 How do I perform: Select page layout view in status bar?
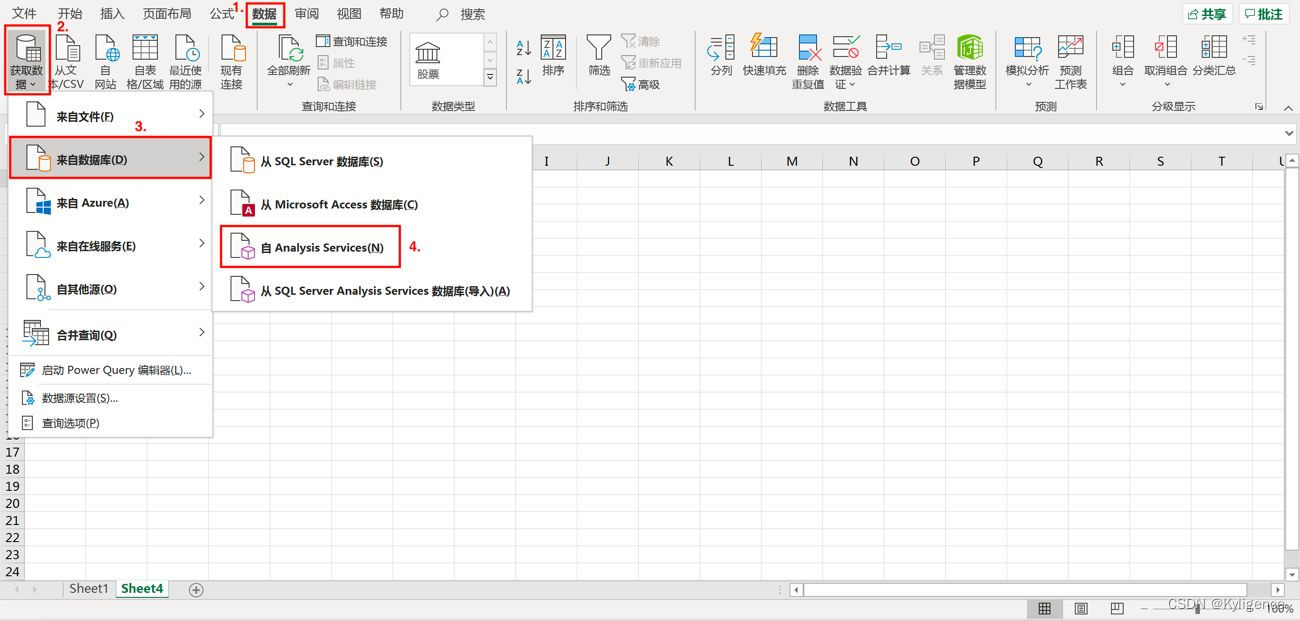click(x=1081, y=608)
